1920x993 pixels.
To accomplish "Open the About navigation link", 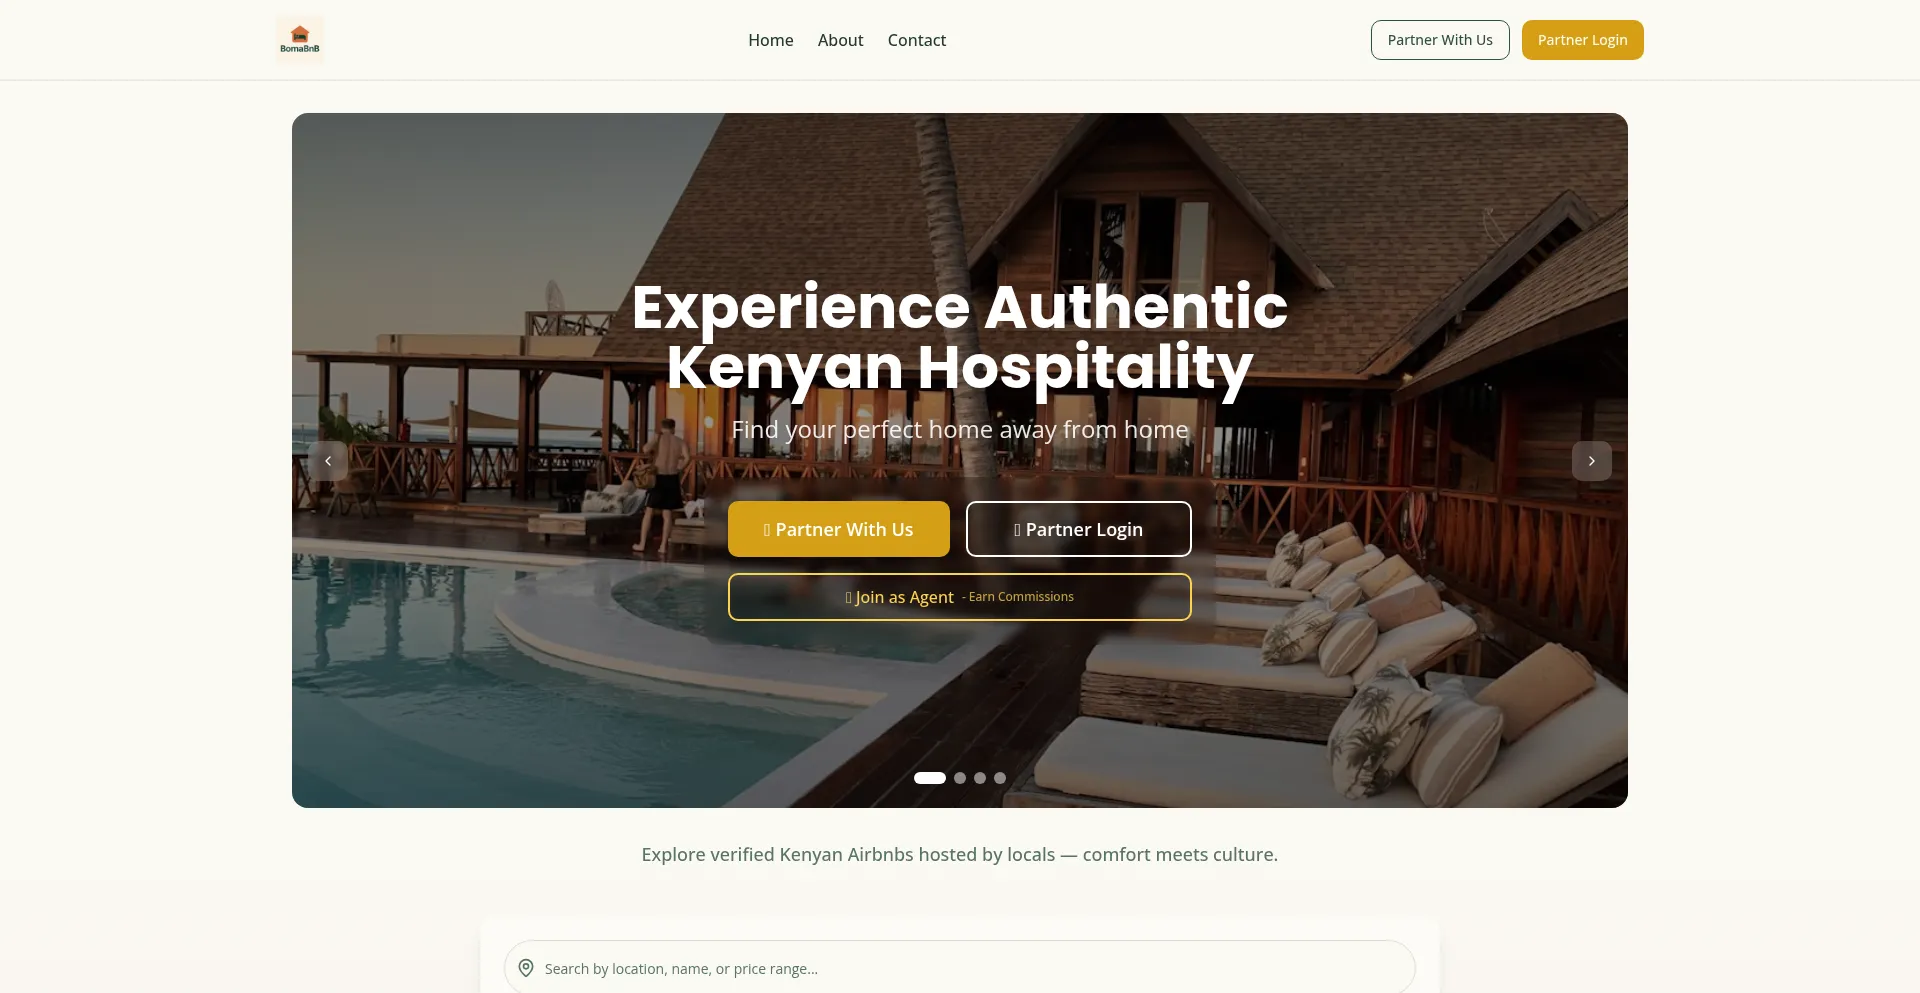I will 840,40.
